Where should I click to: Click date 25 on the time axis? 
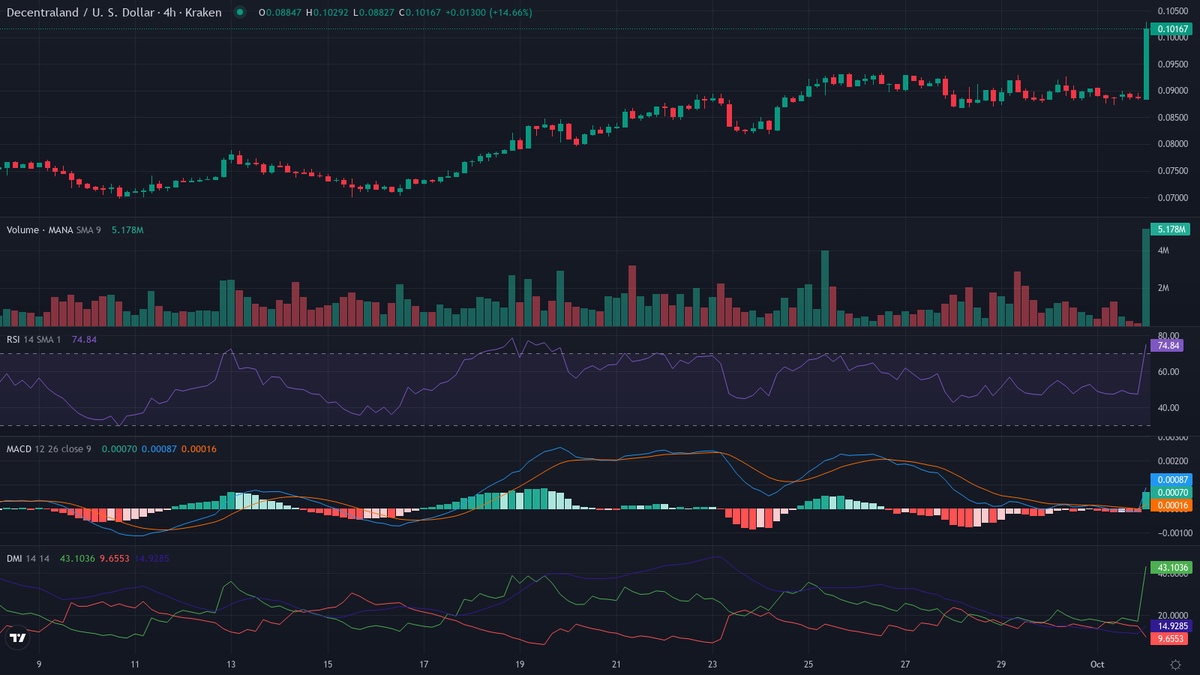[x=808, y=664]
